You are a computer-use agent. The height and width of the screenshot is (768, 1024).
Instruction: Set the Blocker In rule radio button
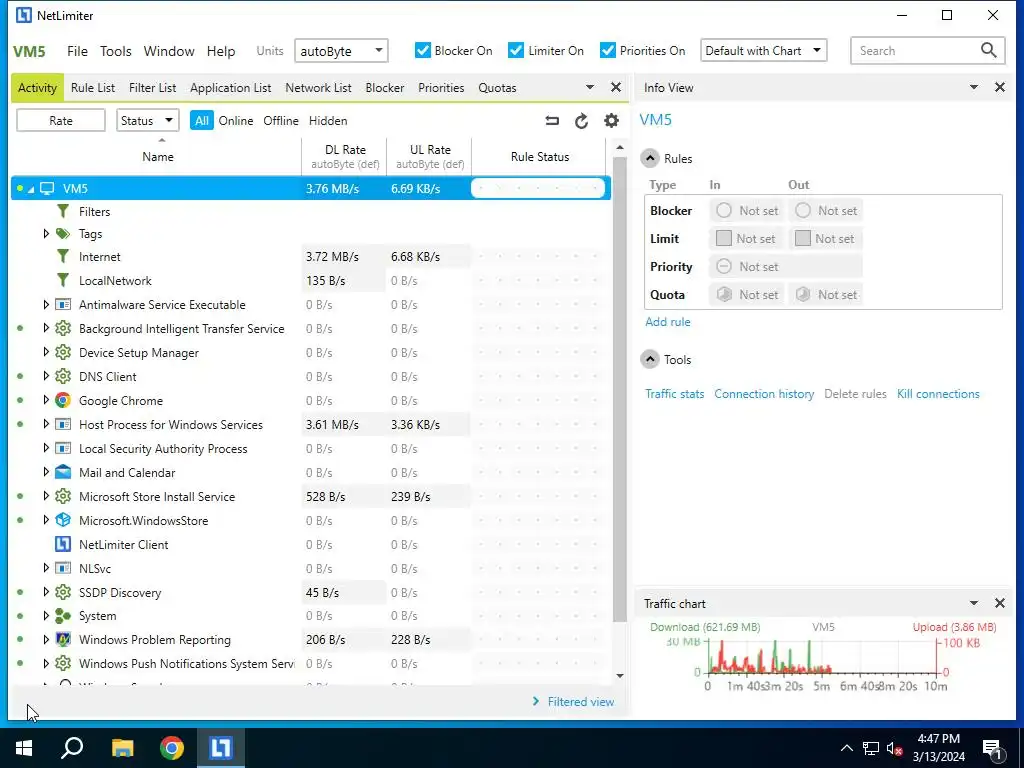(724, 210)
